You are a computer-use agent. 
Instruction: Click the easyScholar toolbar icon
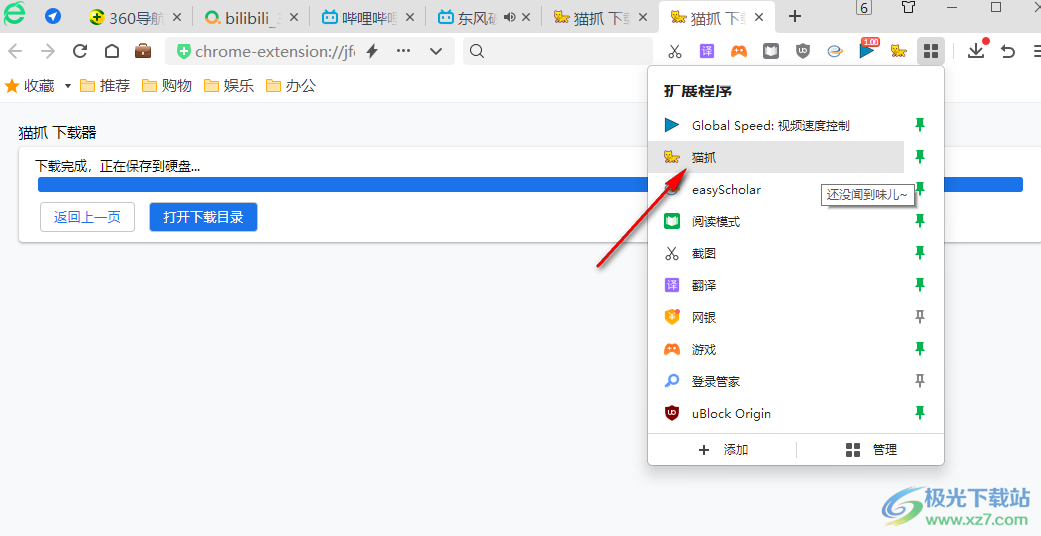click(835, 51)
